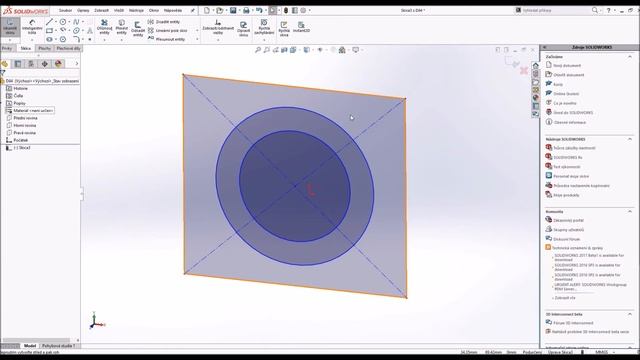The image size is (640, 360).
Task: Click the Rapid Sketch tool
Action: (284, 29)
